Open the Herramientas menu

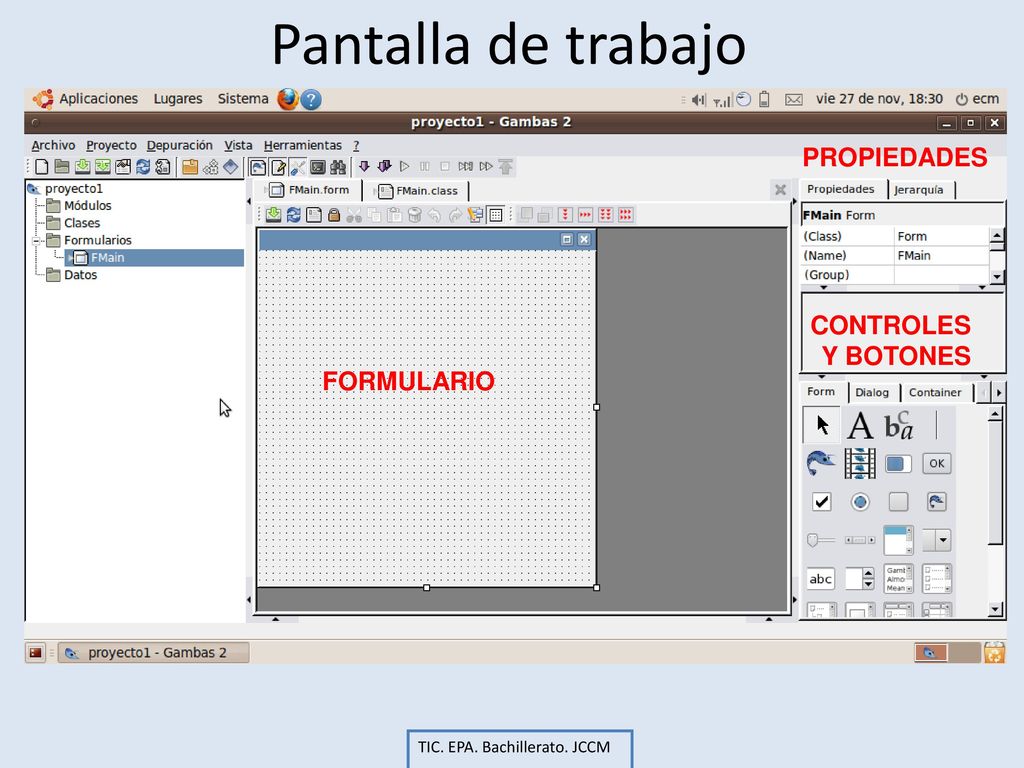[303, 146]
